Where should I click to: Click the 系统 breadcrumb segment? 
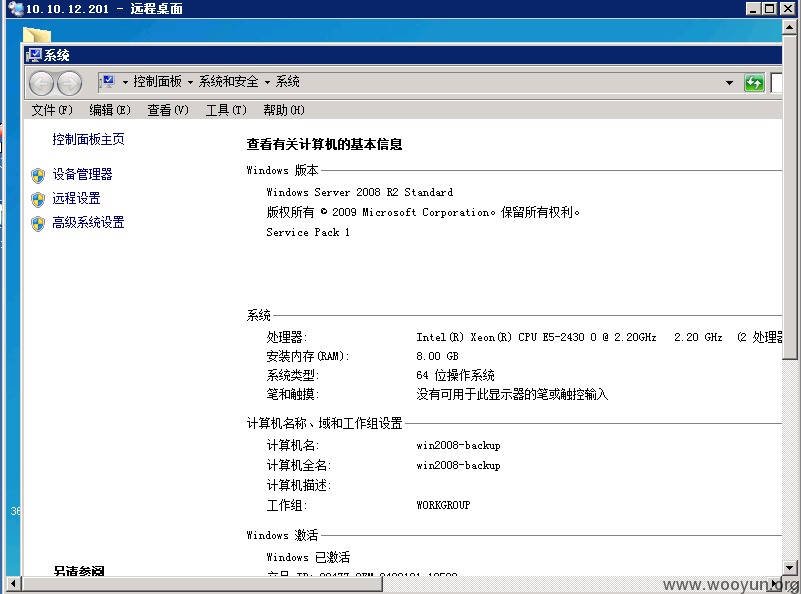coord(288,81)
